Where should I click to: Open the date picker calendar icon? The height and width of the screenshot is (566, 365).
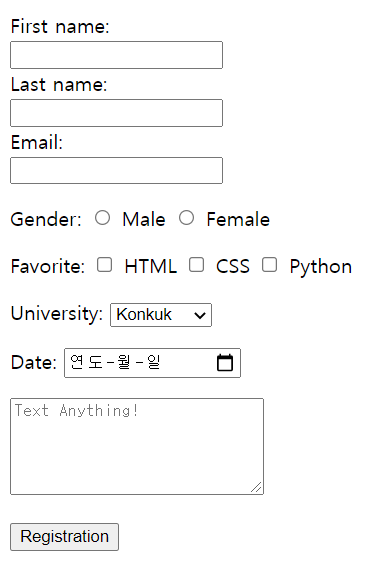coord(225,362)
